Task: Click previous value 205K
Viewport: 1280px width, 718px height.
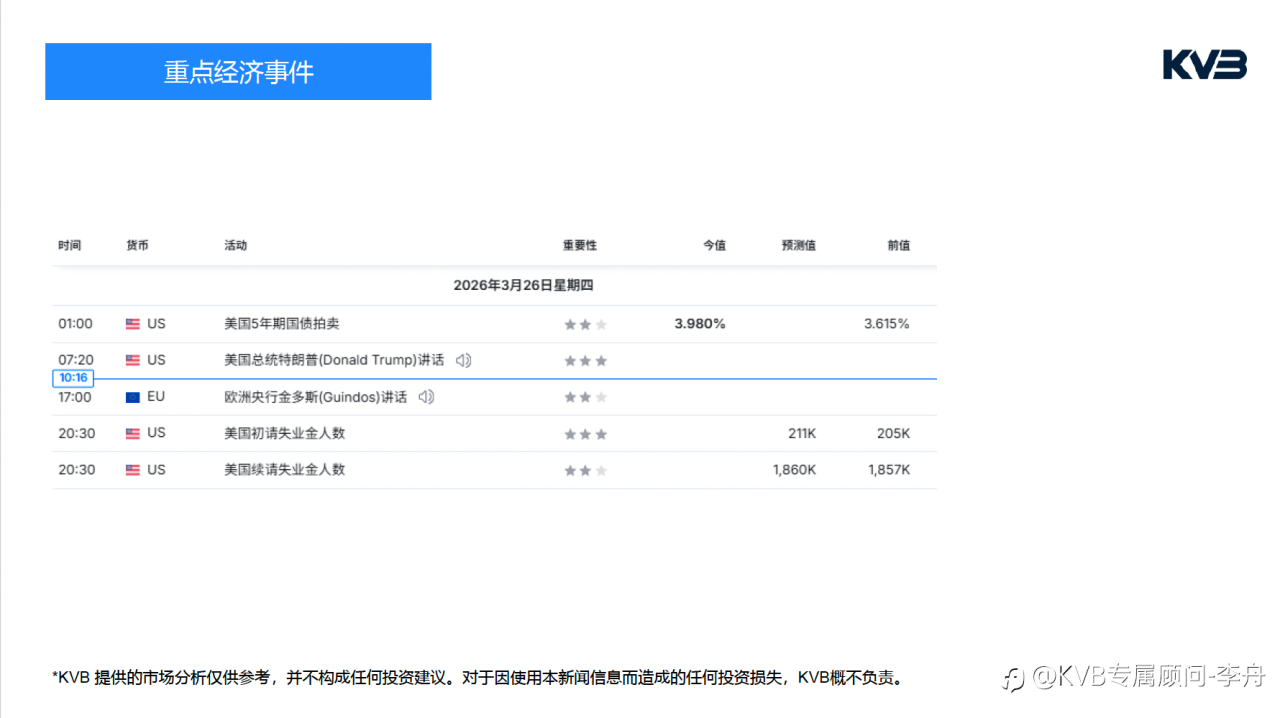Action: (894, 434)
